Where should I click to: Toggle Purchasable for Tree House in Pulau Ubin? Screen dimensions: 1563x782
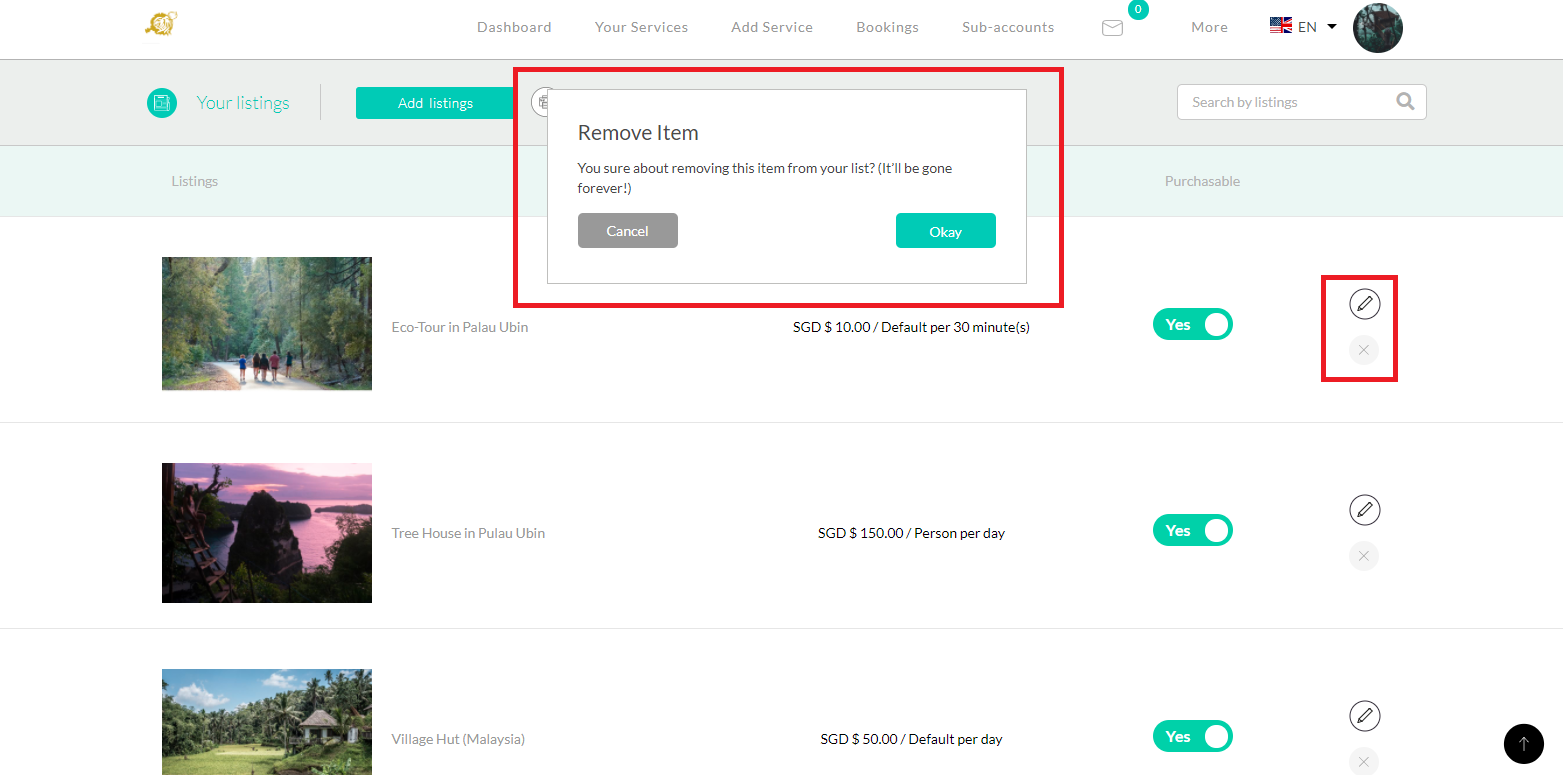pos(1193,530)
